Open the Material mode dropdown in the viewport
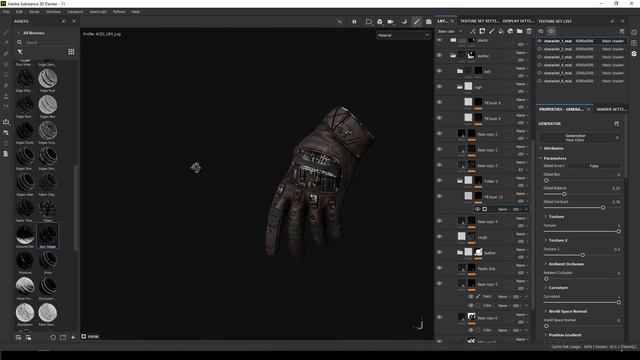640x360 pixels. pyautogui.click(x=403, y=36)
